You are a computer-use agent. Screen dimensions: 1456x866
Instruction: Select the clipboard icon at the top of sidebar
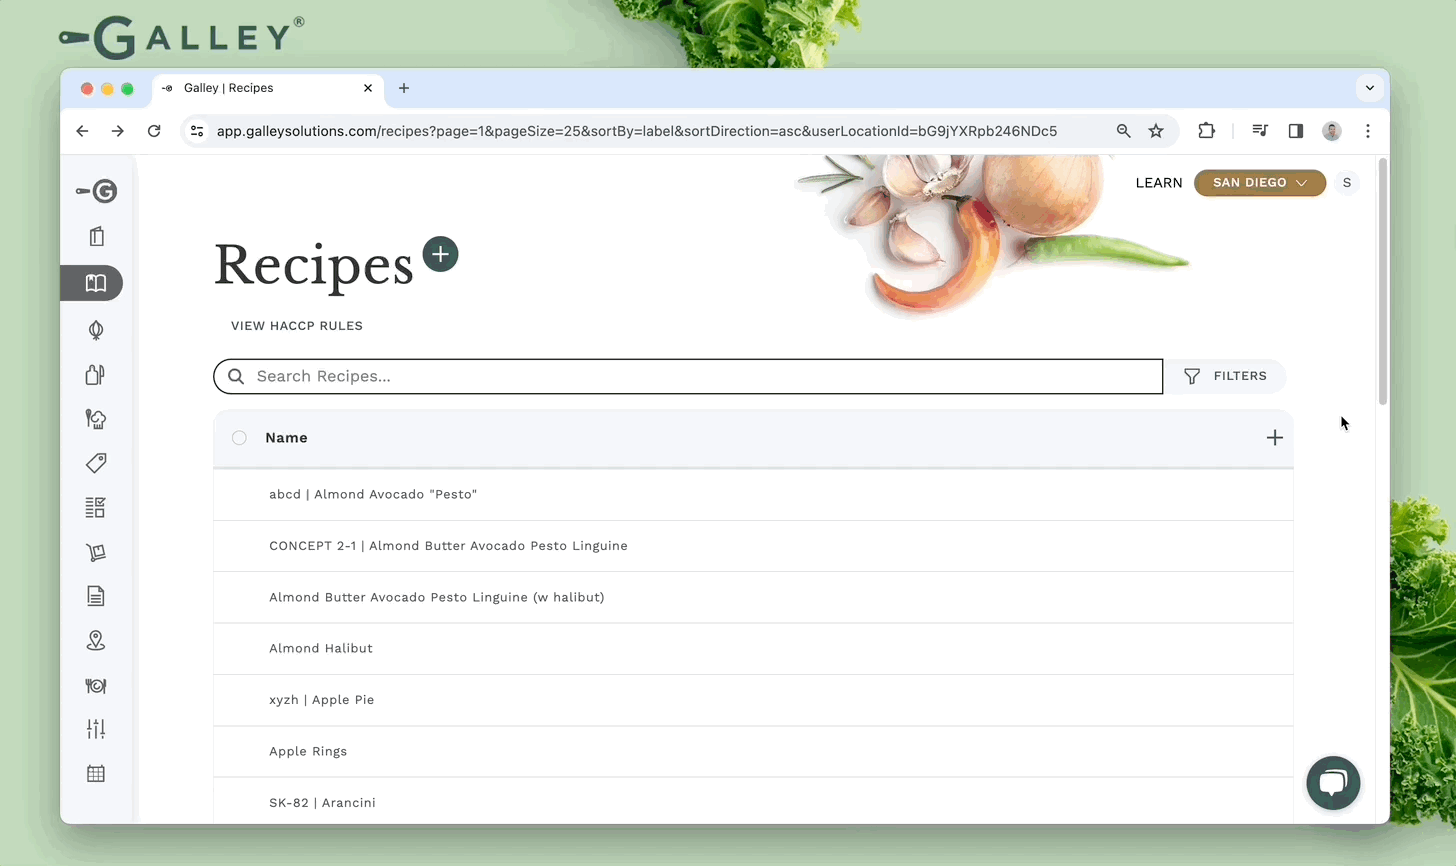(x=95, y=236)
